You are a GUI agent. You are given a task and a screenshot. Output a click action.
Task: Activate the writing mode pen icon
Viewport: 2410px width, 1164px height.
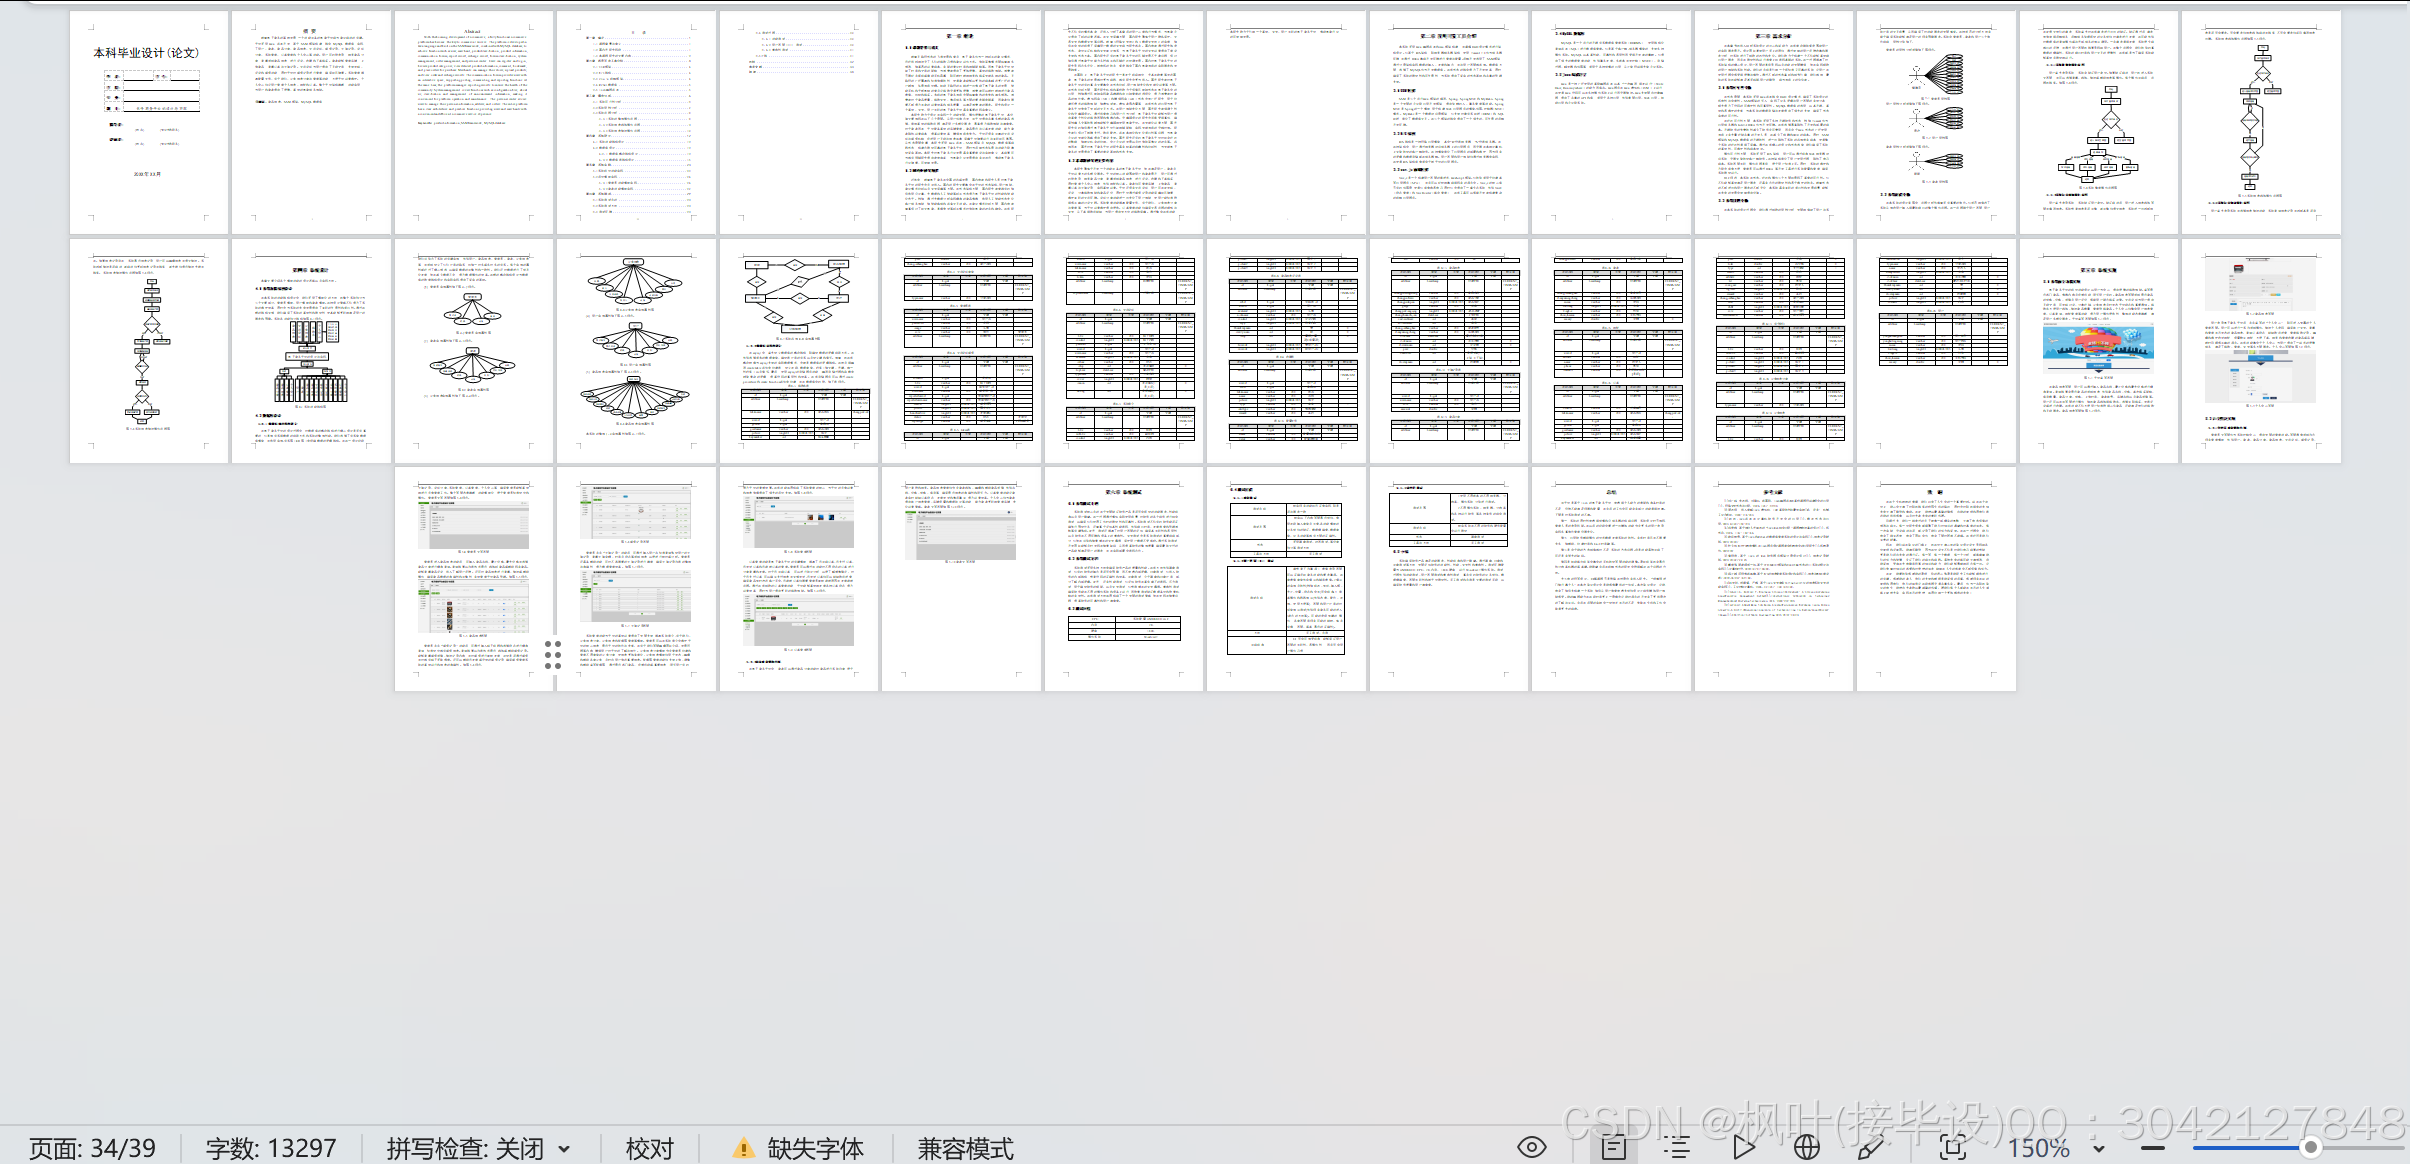pyautogui.click(x=1869, y=1147)
